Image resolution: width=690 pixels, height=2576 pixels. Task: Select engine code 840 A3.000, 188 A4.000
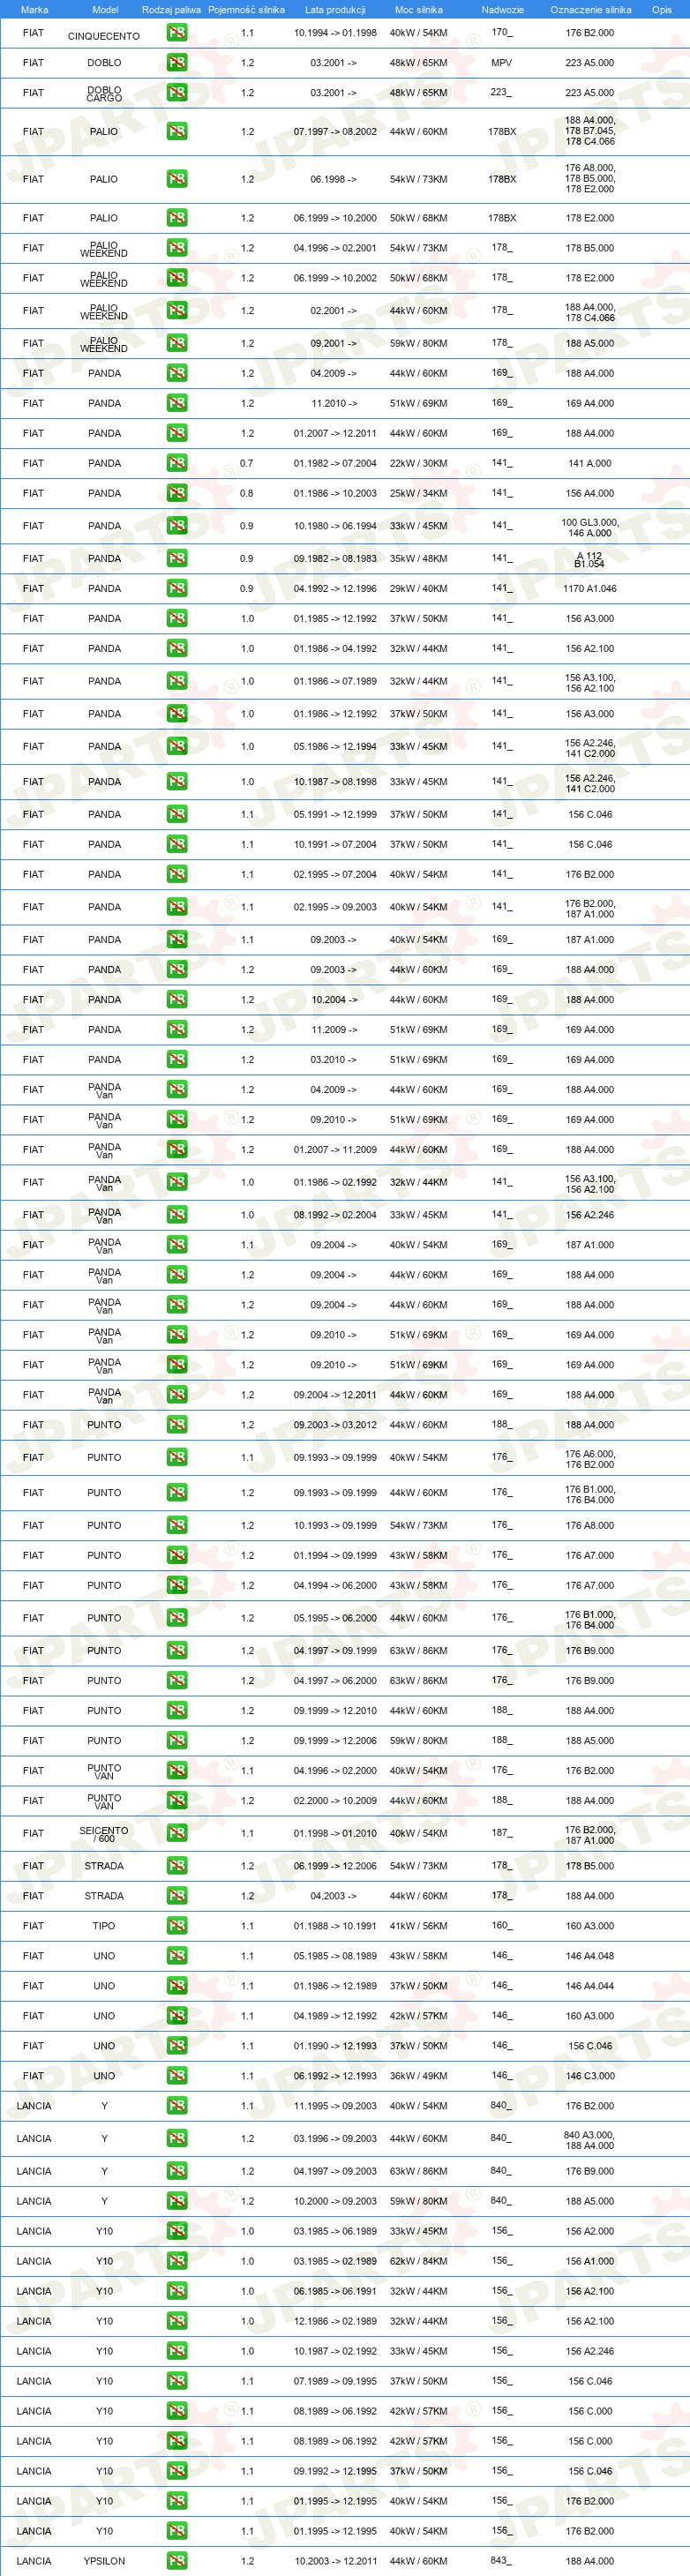click(590, 2139)
